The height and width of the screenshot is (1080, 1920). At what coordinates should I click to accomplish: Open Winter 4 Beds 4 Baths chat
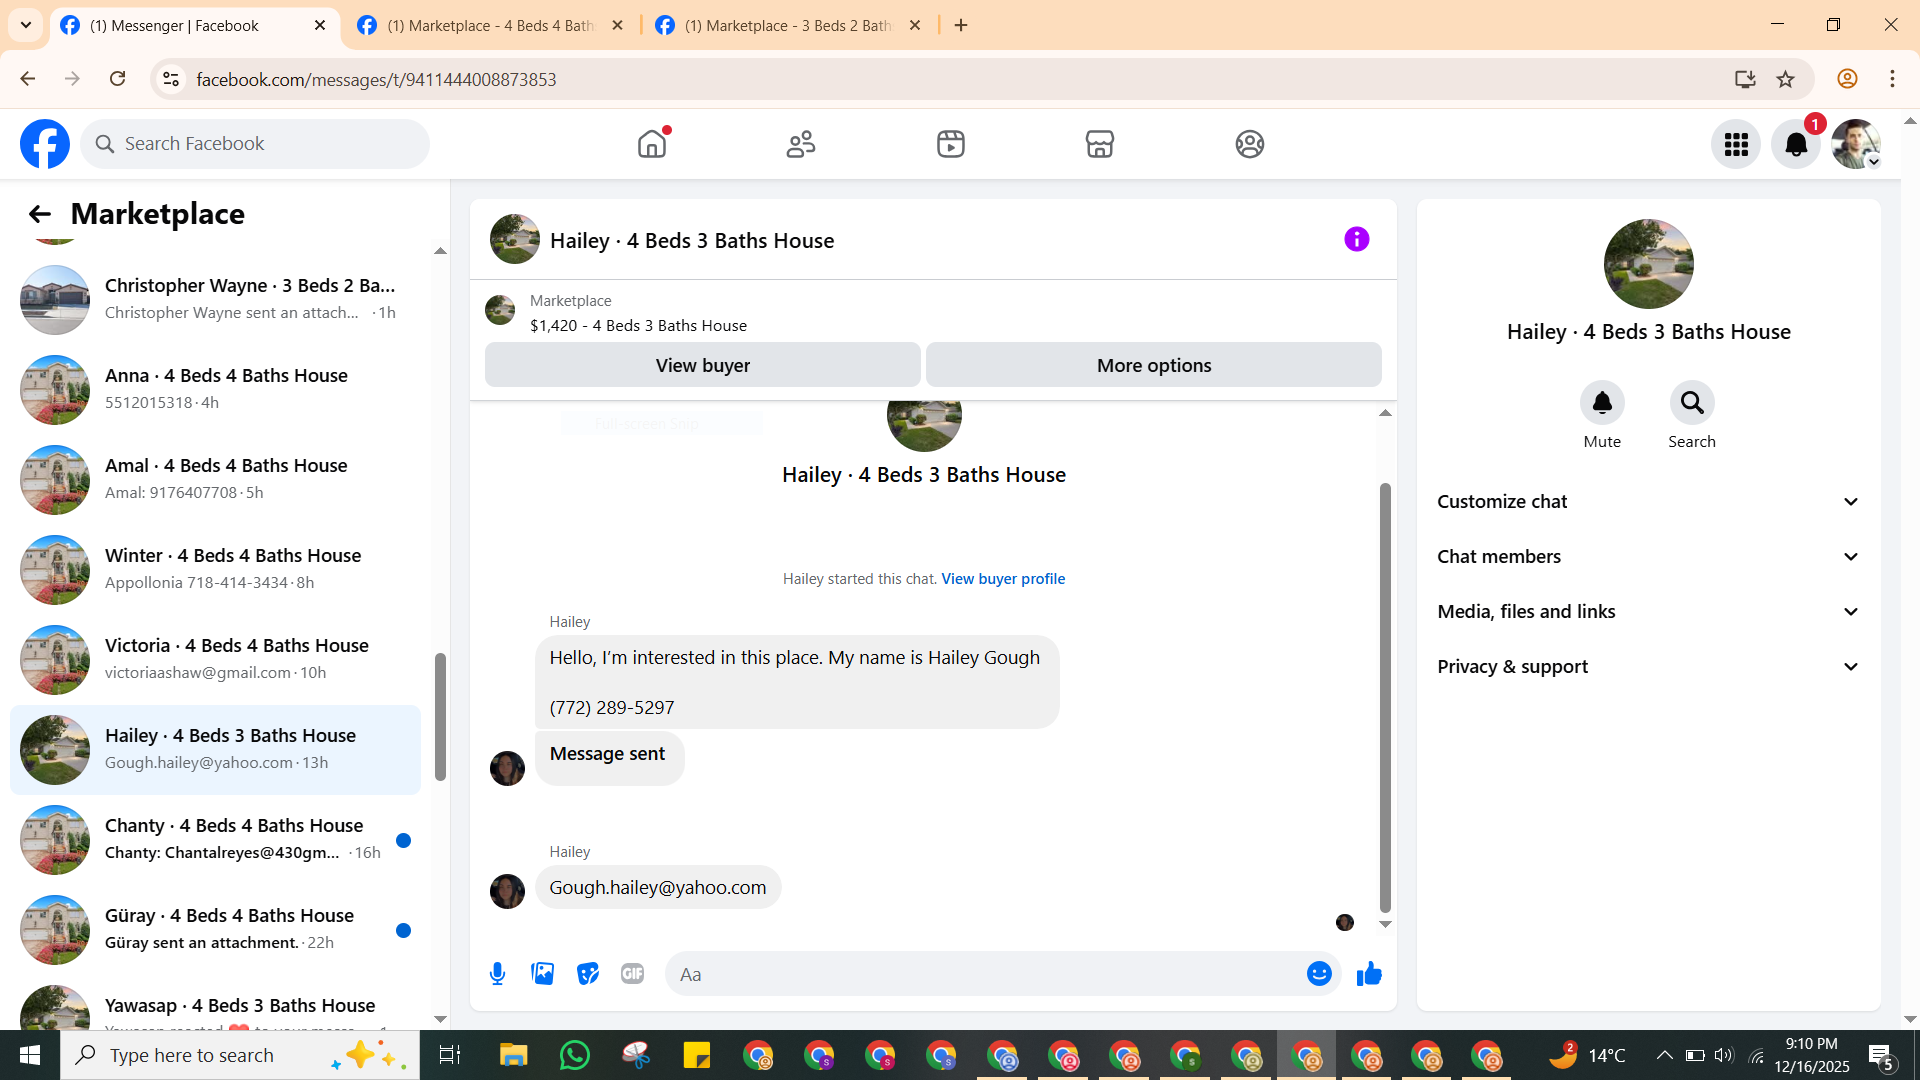pyautogui.click(x=215, y=570)
